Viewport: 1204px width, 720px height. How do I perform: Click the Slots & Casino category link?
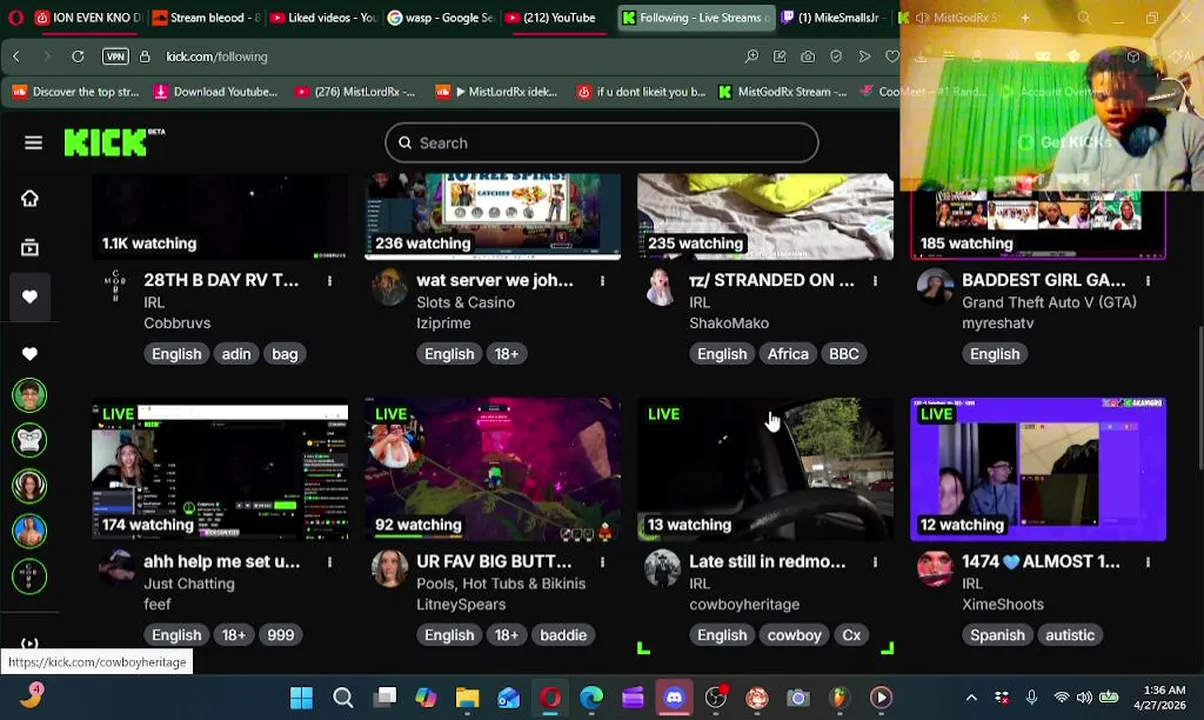click(466, 302)
